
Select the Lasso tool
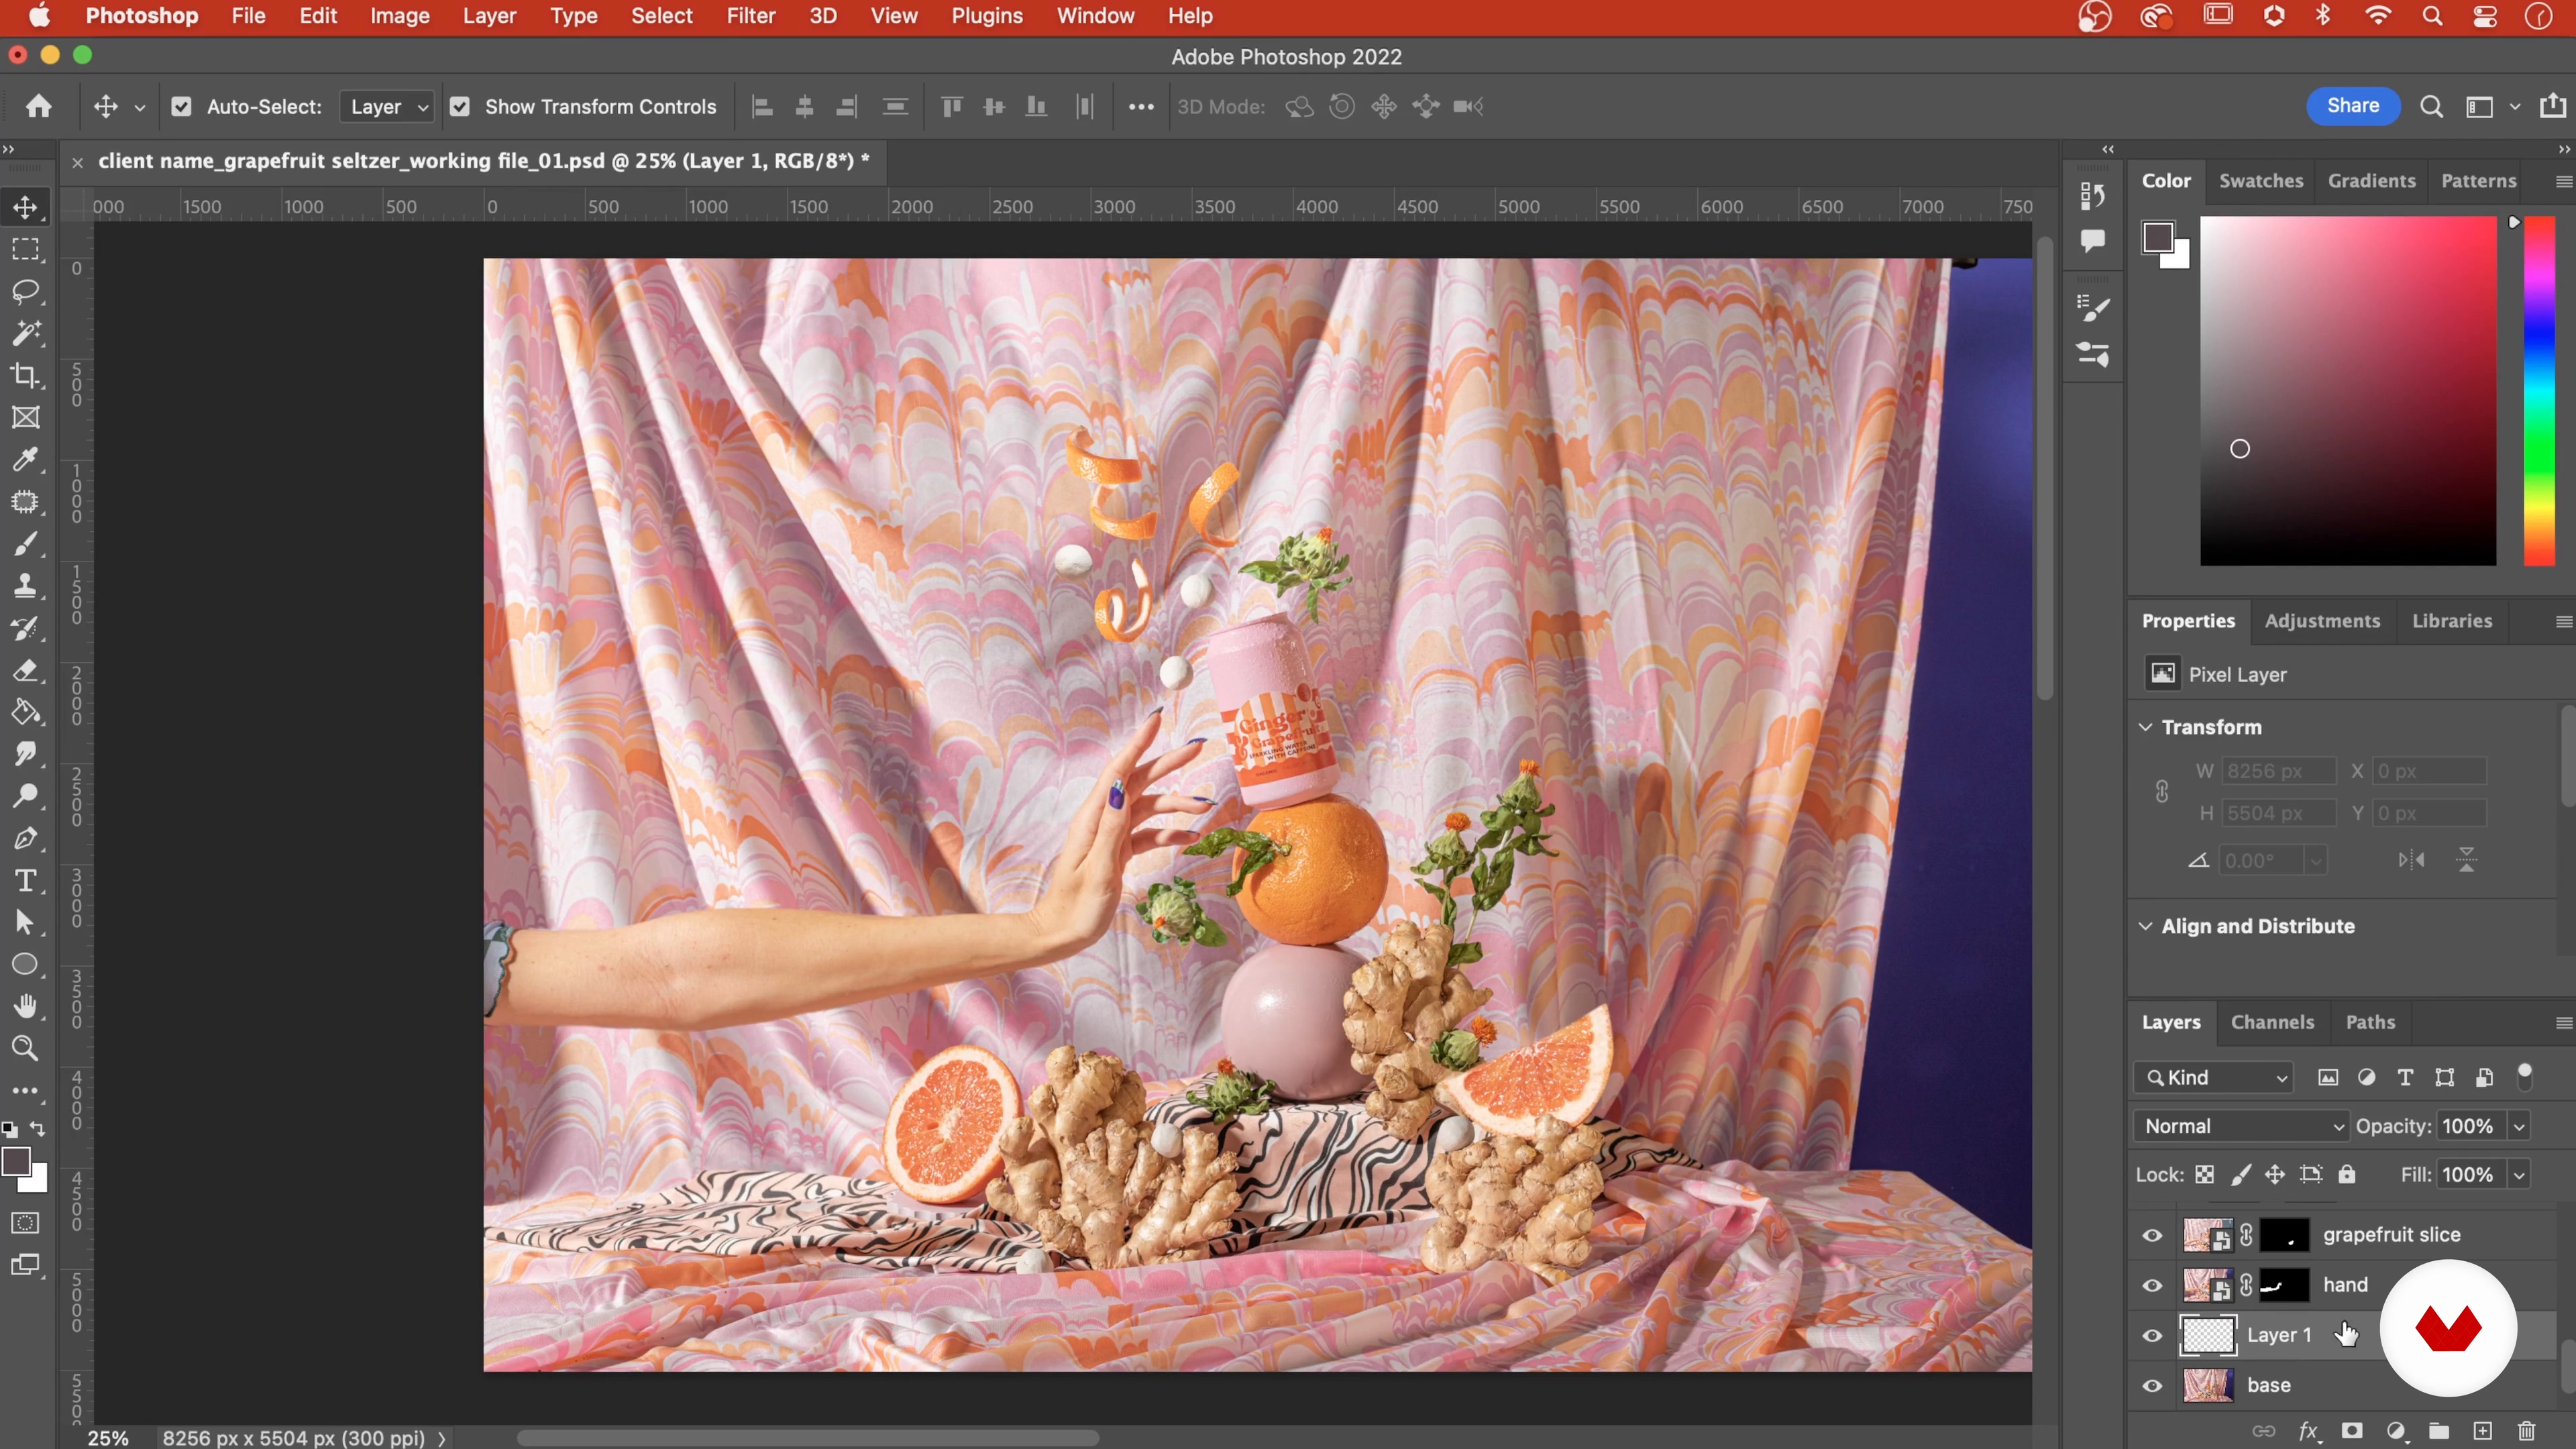[x=26, y=291]
